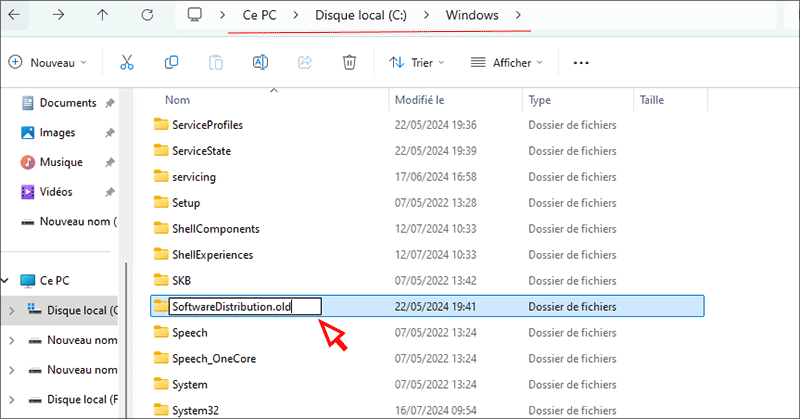Image resolution: width=800 pixels, height=419 pixels.
Task: Open Documents in the sidebar
Action: 67,103
